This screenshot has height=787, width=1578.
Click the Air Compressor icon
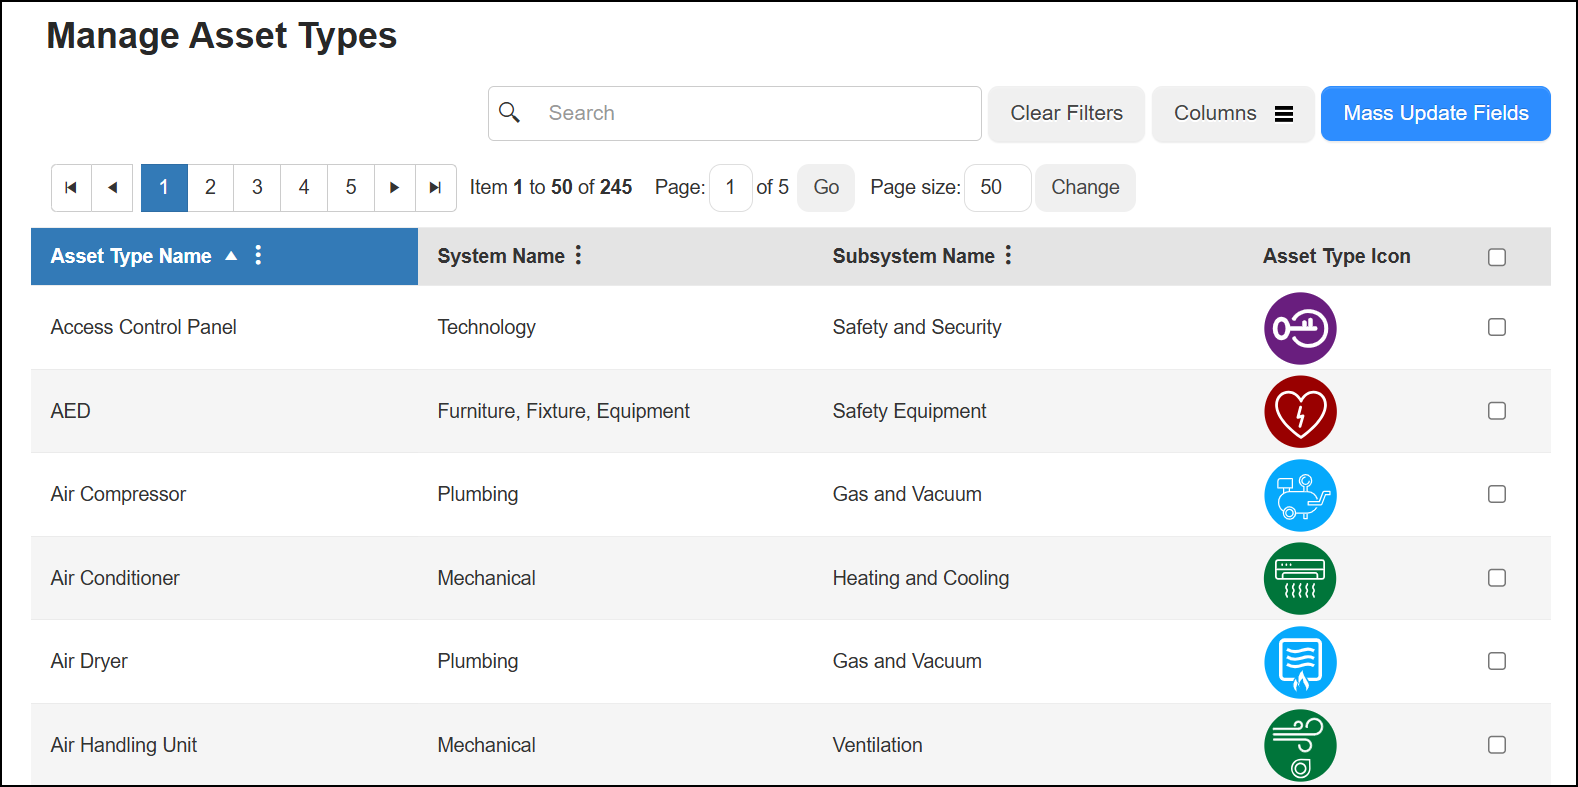click(x=1300, y=495)
